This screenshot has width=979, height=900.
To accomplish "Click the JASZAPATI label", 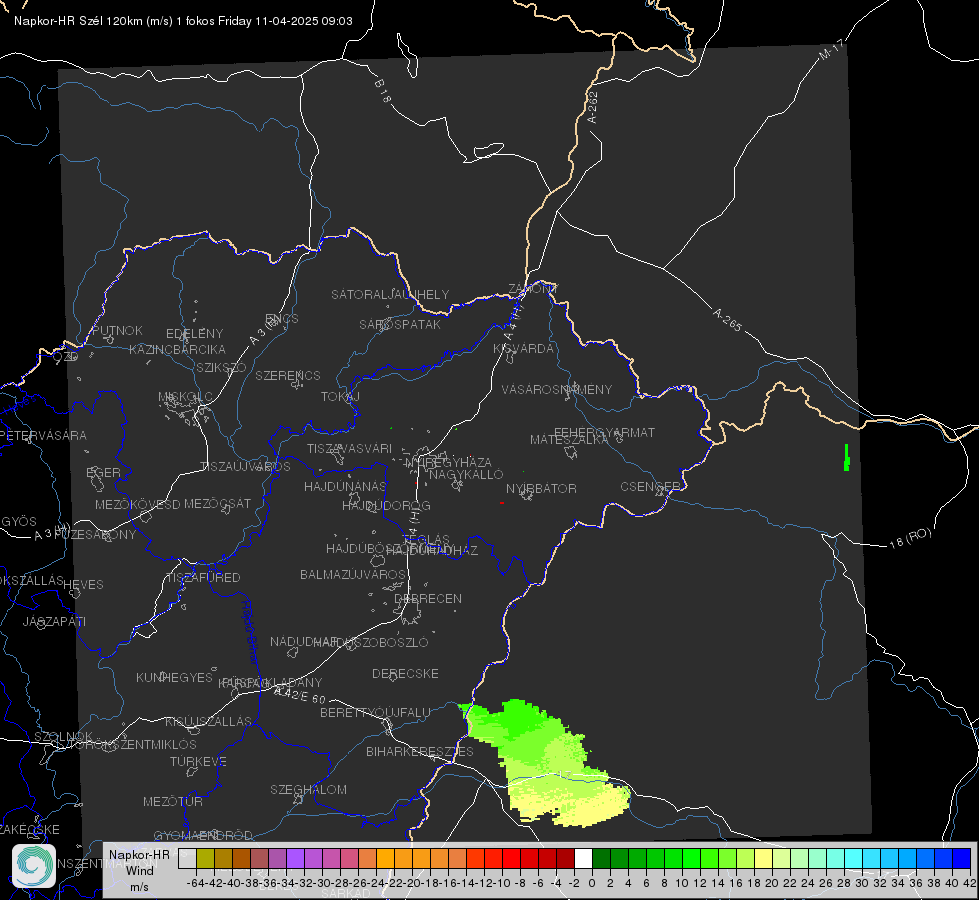I will [54, 621].
